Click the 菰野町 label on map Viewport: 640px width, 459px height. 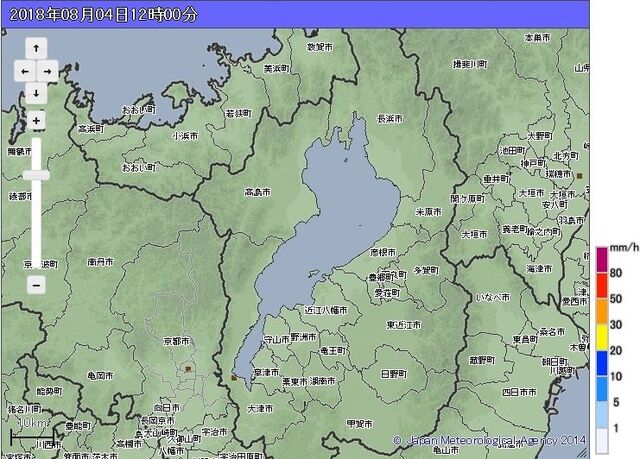coord(482,360)
